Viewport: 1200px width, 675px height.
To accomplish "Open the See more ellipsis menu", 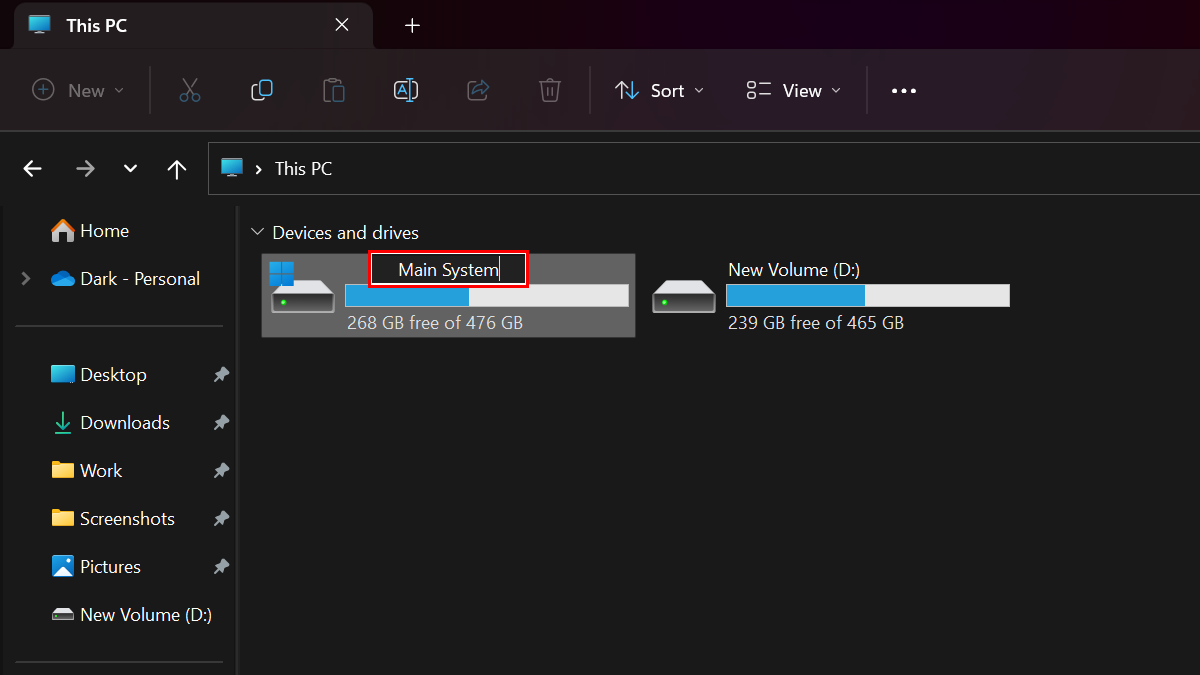I will (904, 91).
